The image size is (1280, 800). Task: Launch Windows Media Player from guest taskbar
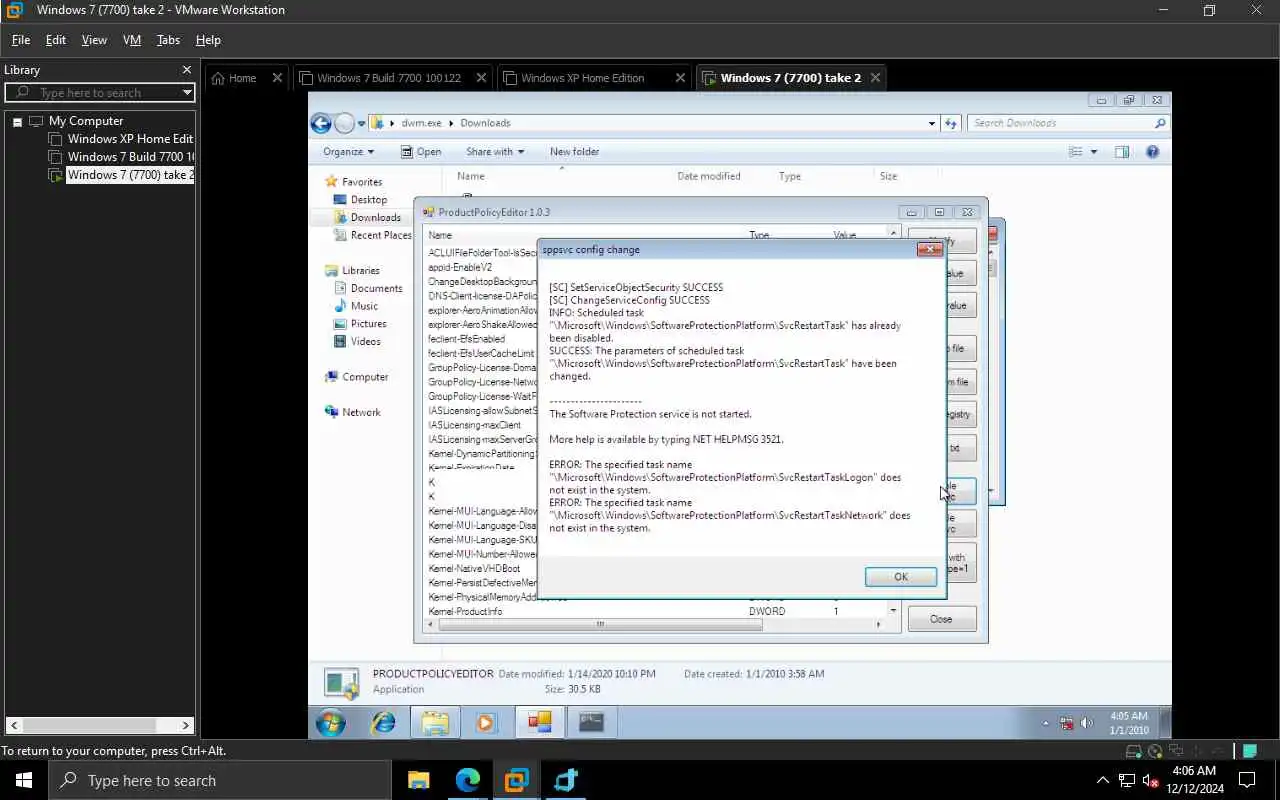[486, 722]
